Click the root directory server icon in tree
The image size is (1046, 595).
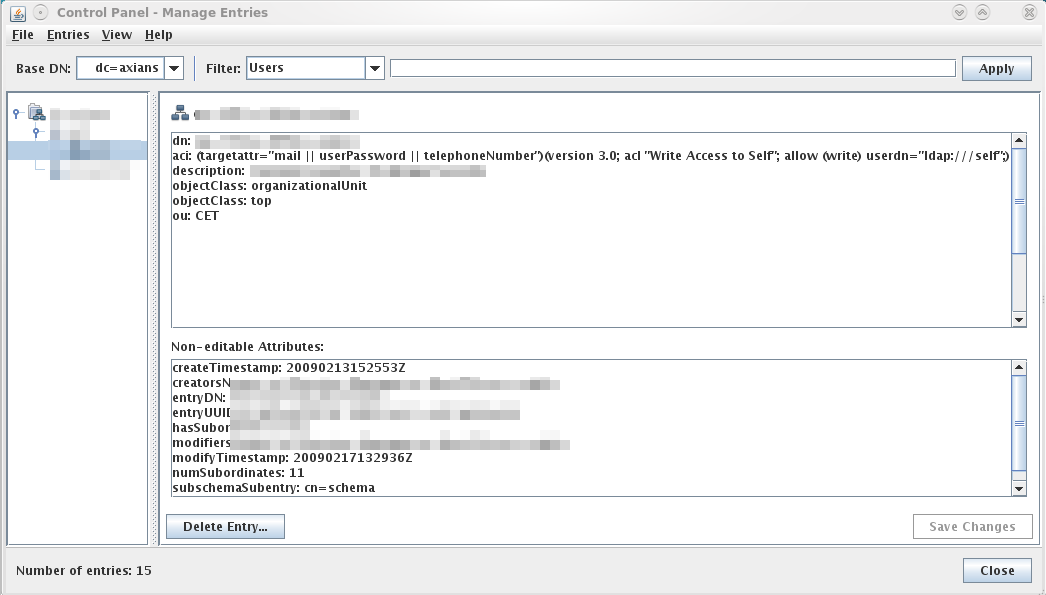pos(36,112)
